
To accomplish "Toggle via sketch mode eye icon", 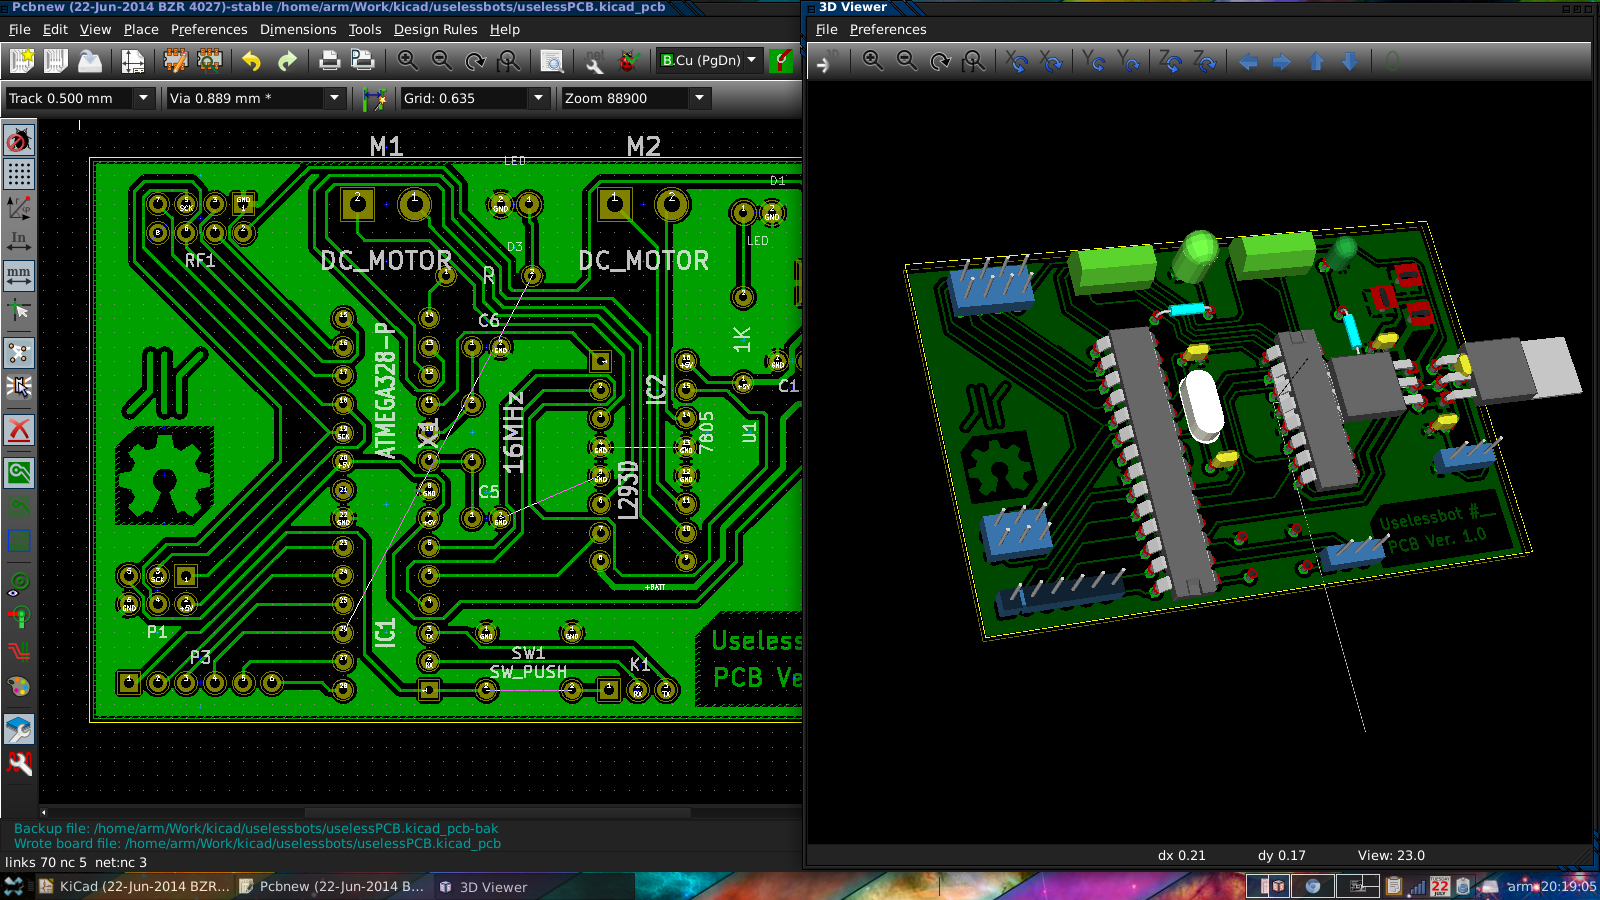I will [19, 583].
